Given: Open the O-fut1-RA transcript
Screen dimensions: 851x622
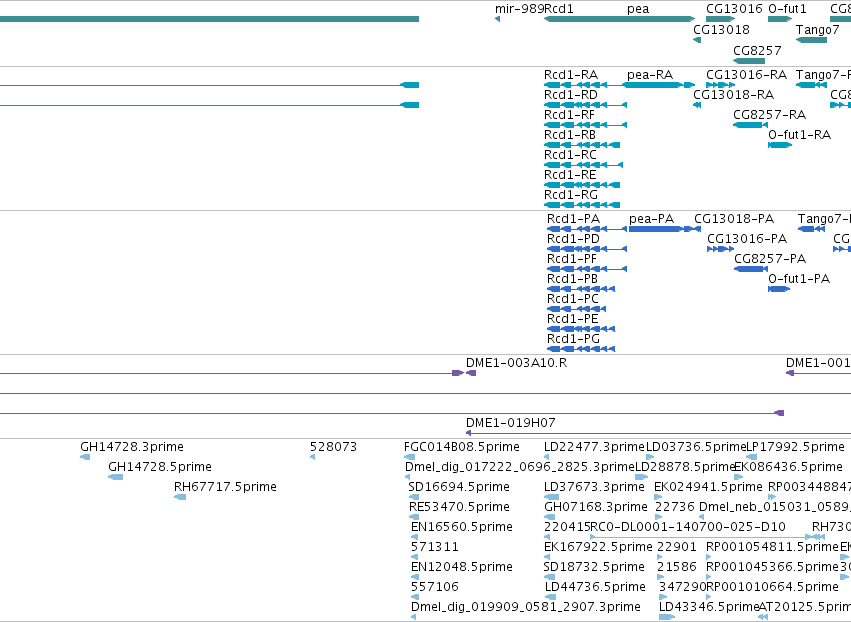Looking at the screenshot, I should 780,145.
